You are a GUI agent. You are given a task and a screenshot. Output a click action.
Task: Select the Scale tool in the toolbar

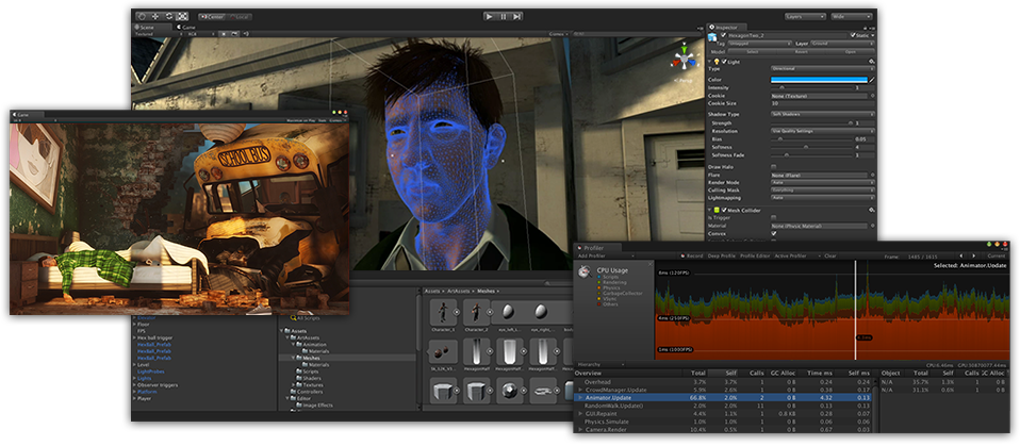[182, 17]
